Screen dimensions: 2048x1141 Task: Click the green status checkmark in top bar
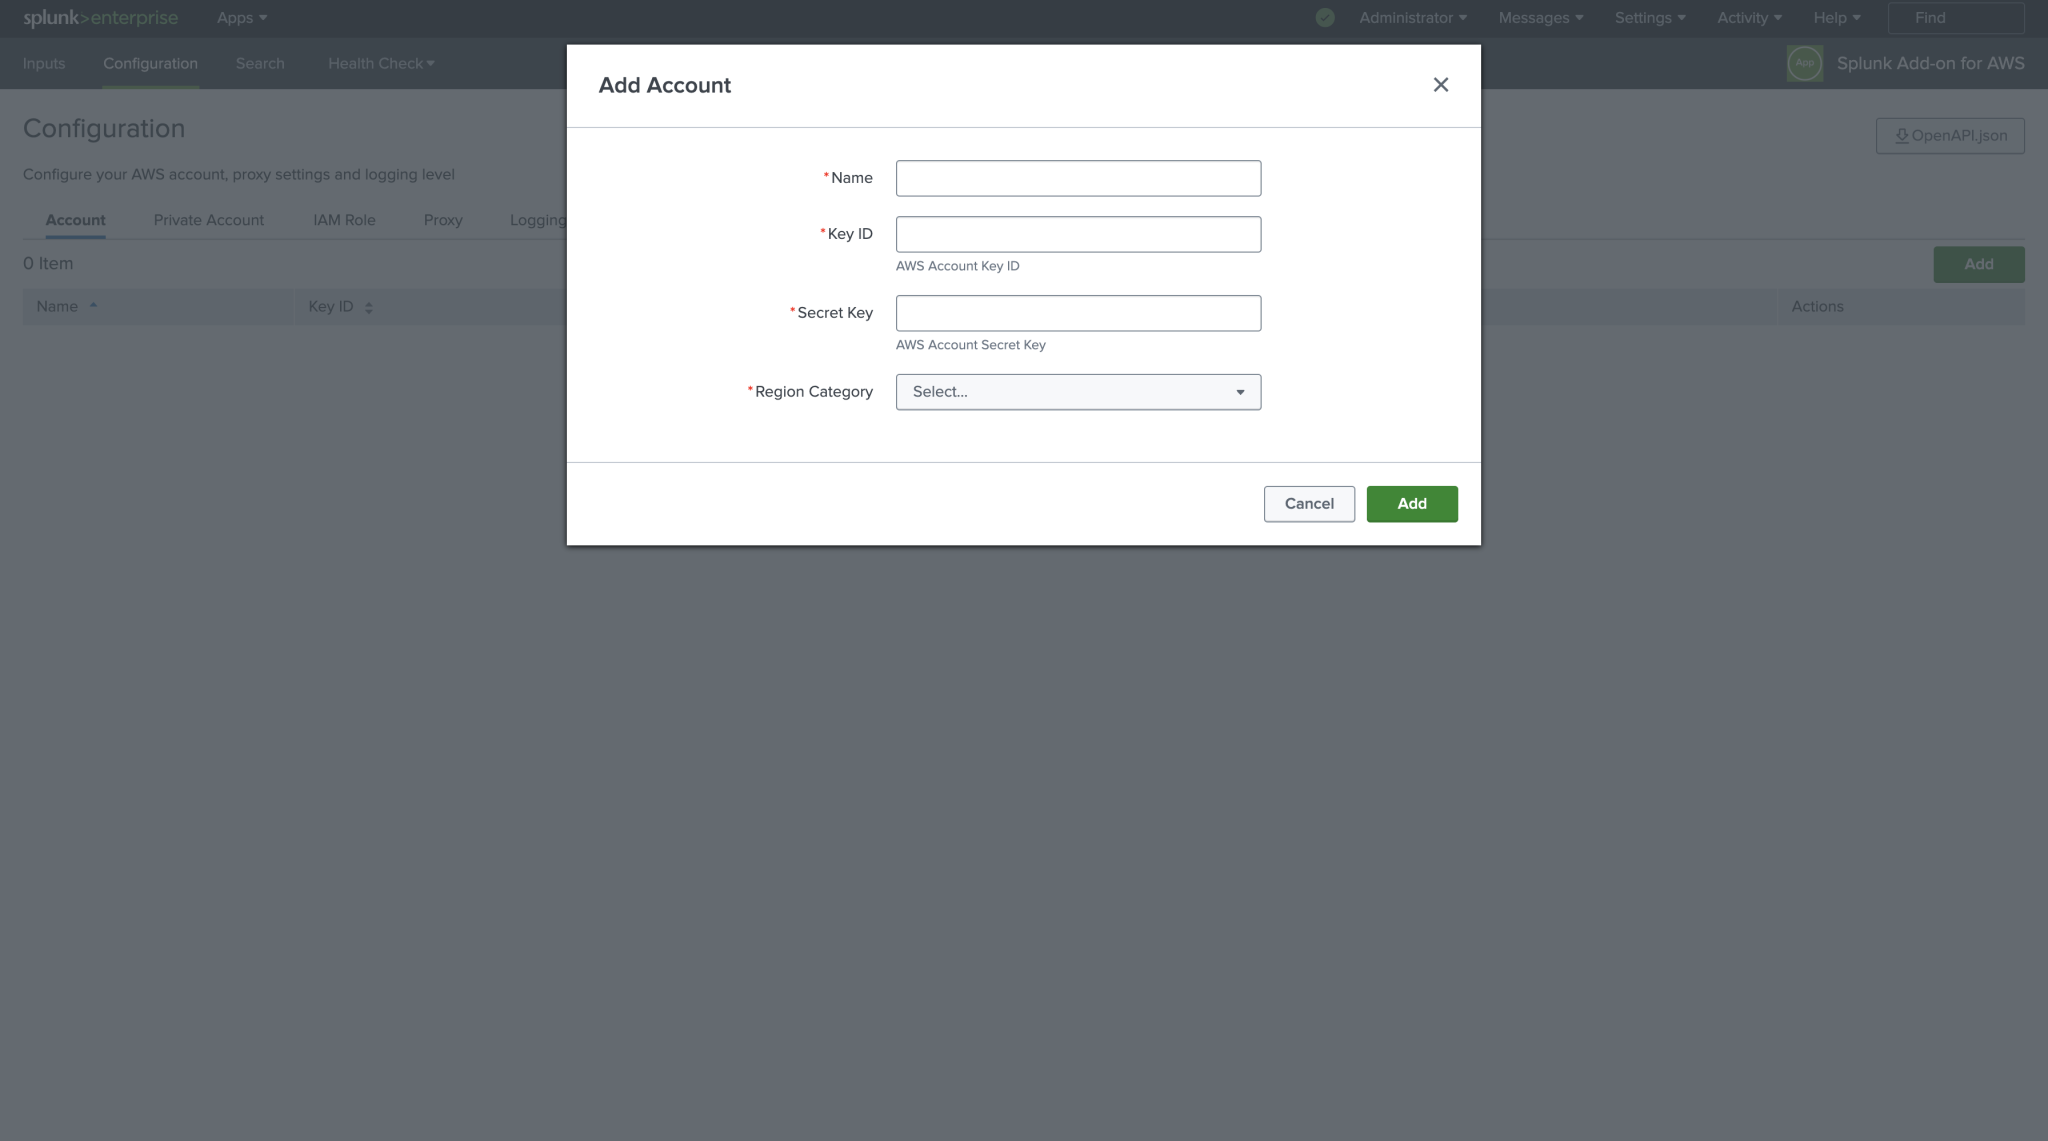[1323, 17]
